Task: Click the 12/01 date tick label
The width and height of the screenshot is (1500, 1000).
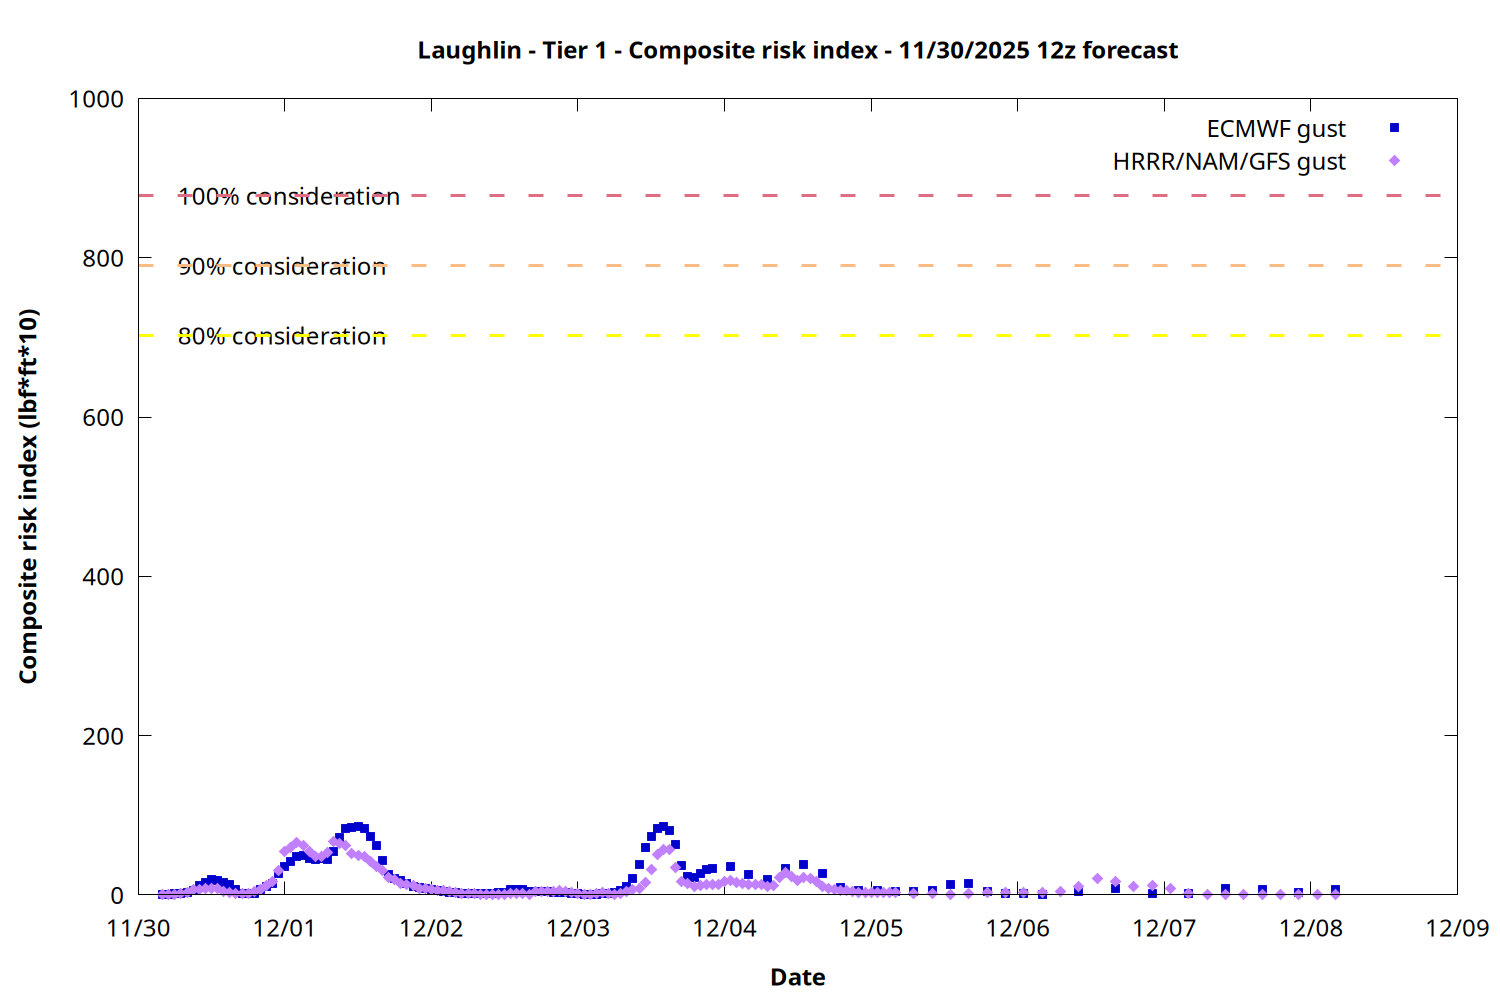Action: (284, 928)
